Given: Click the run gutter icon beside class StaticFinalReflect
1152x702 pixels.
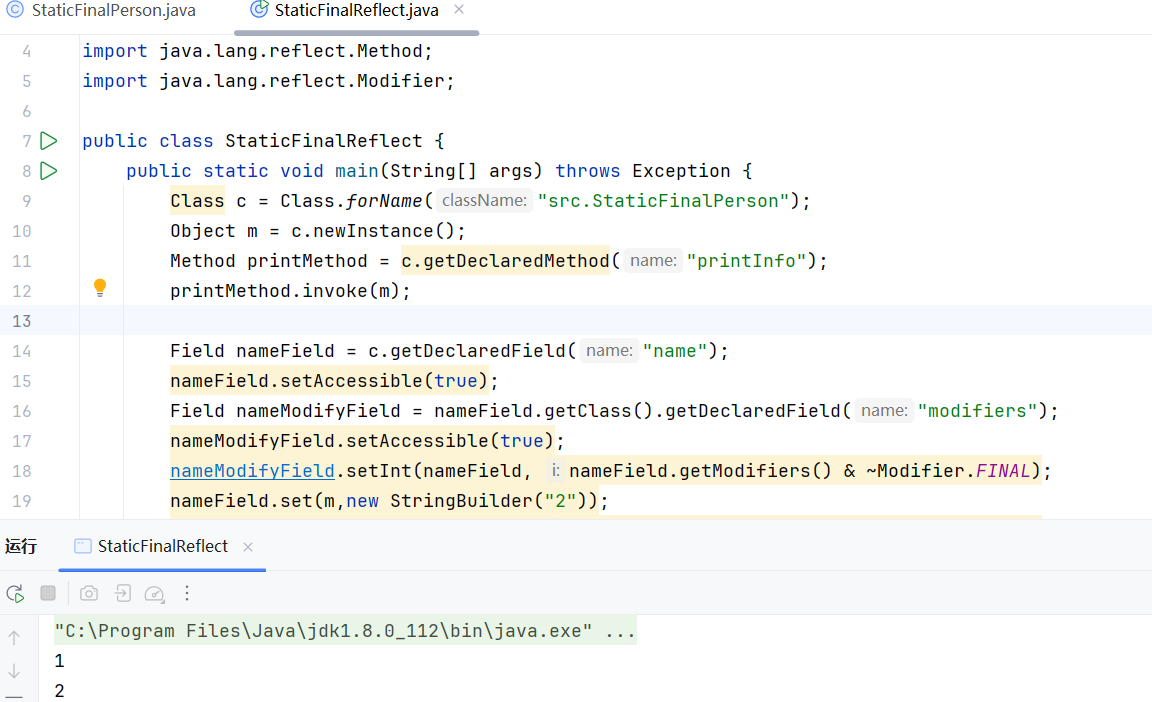Looking at the screenshot, I should (48, 141).
